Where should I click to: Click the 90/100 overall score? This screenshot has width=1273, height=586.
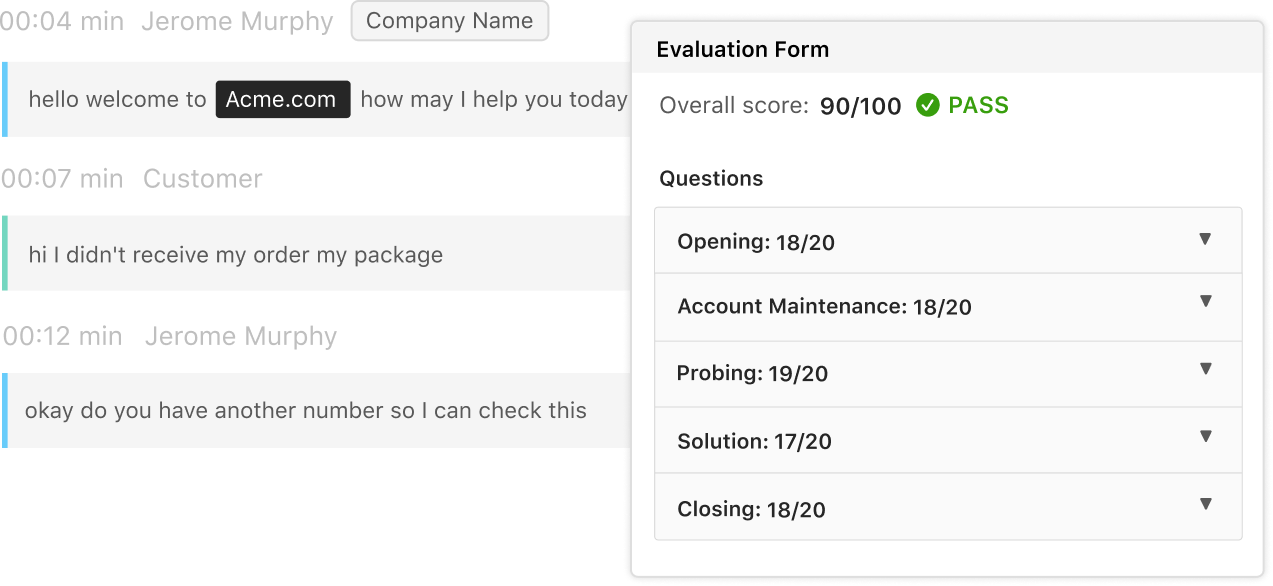coord(860,106)
